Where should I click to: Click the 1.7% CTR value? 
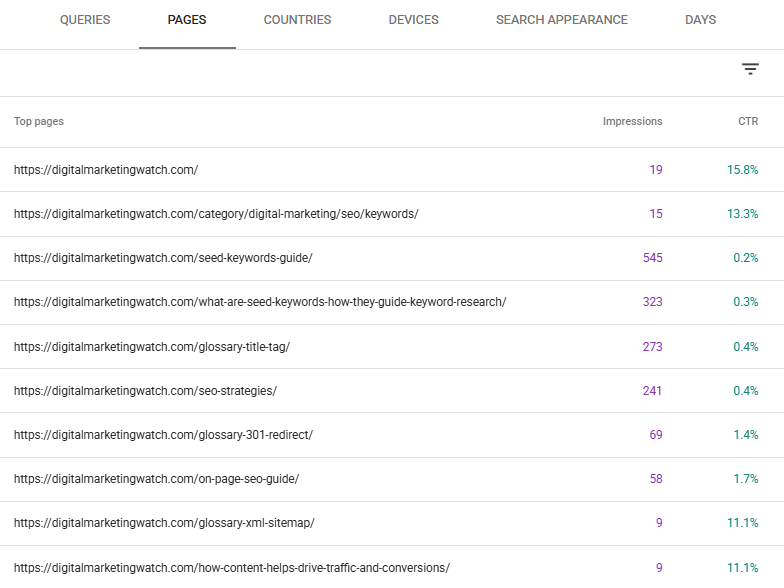click(x=746, y=479)
